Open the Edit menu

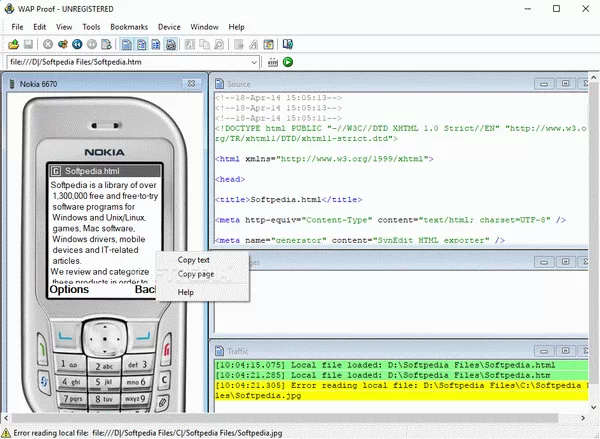(39, 27)
